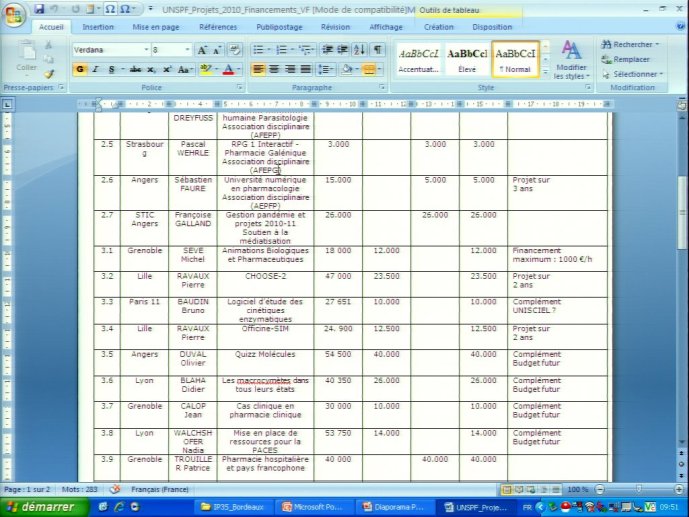Toggle bold (G) formatting
689x517 pixels.
pos(80,69)
